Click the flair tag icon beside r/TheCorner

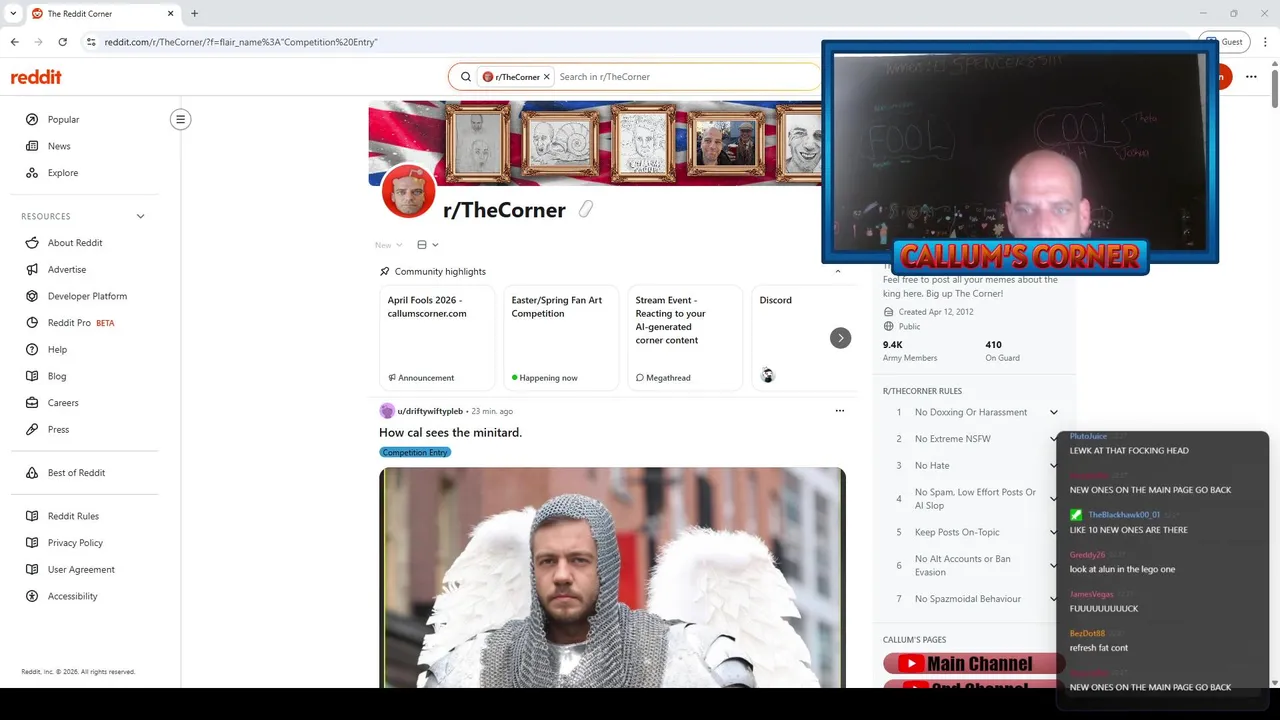(586, 209)
